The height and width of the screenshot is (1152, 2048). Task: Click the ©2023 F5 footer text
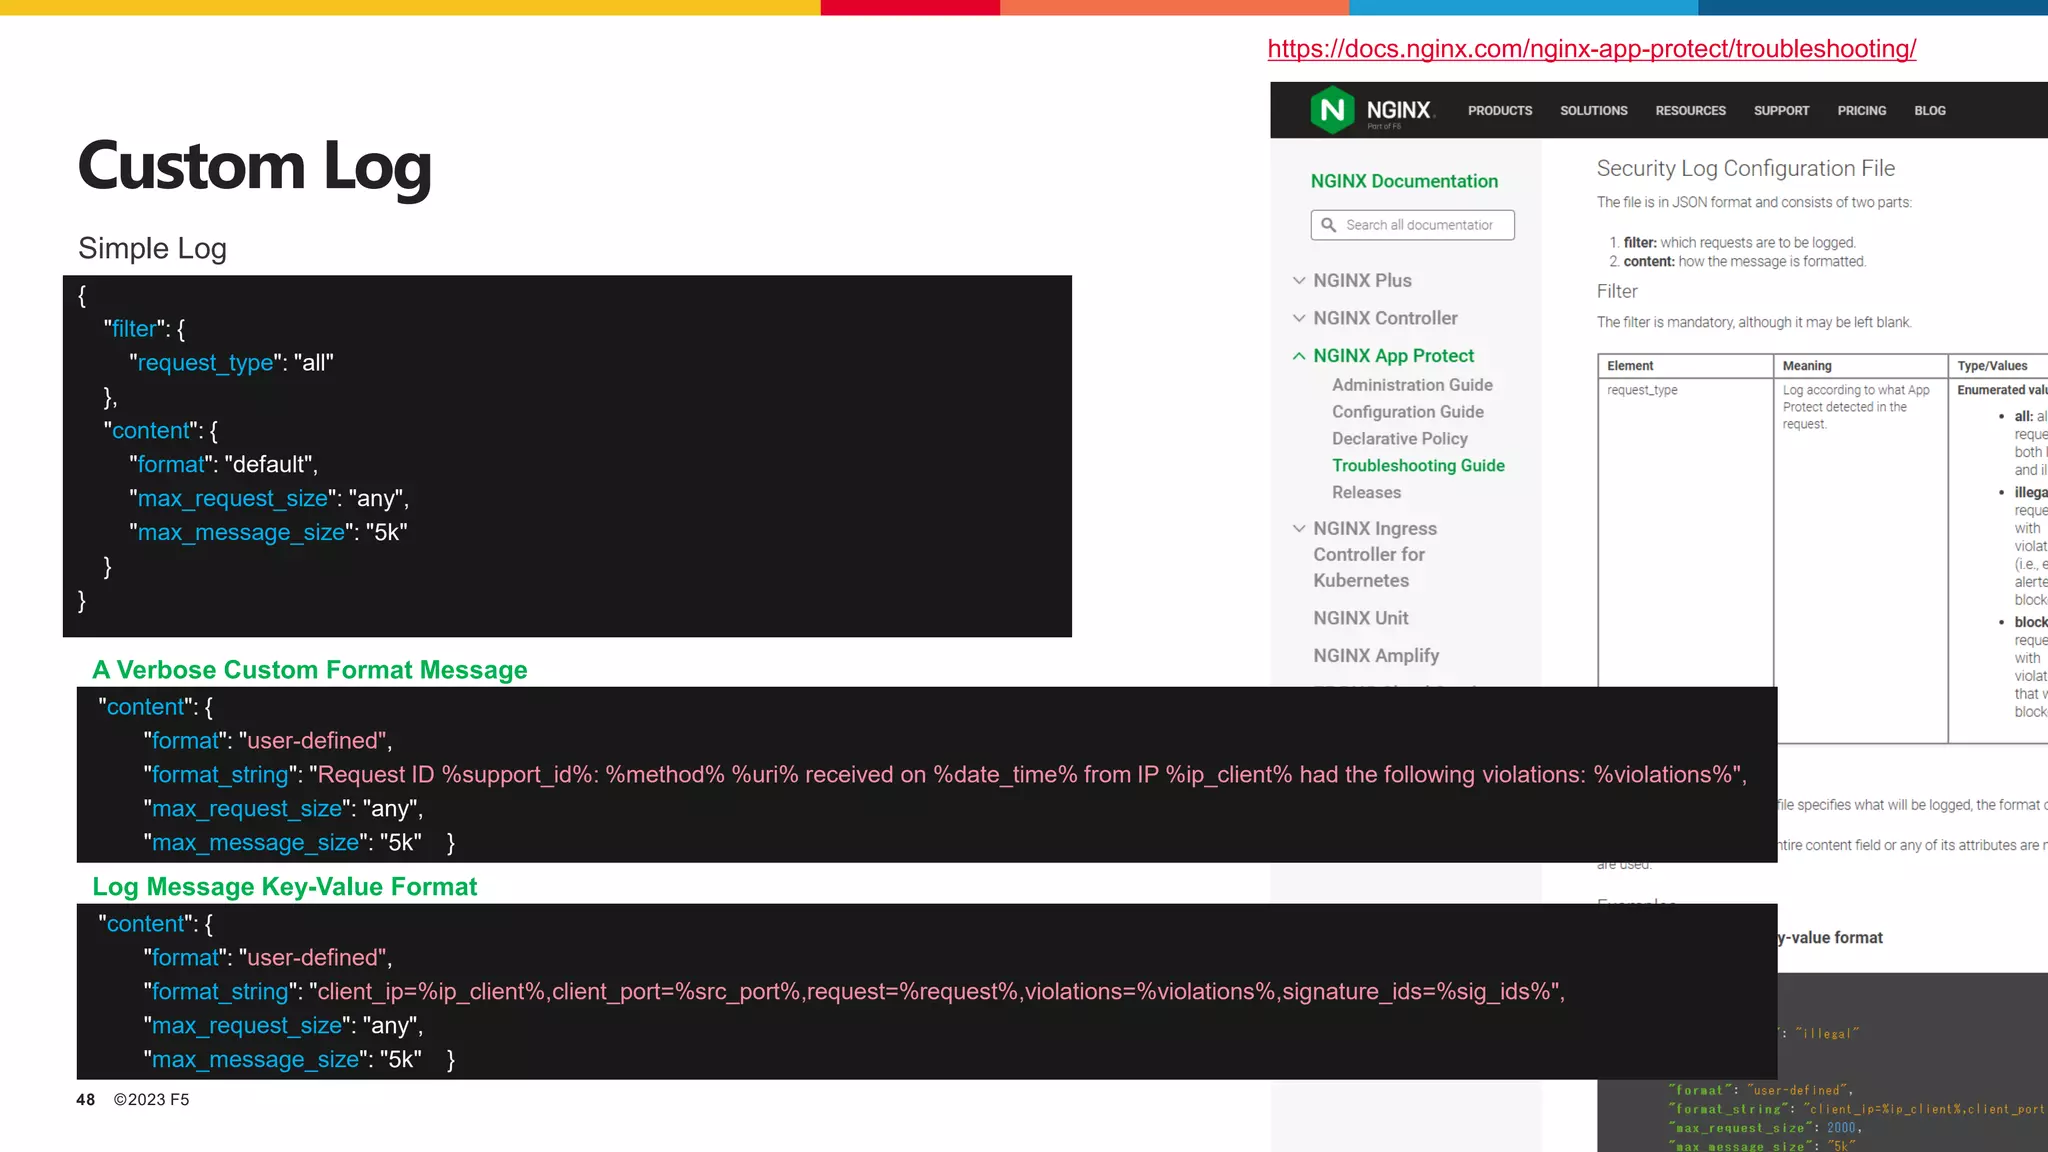[x=151, y=1100]
